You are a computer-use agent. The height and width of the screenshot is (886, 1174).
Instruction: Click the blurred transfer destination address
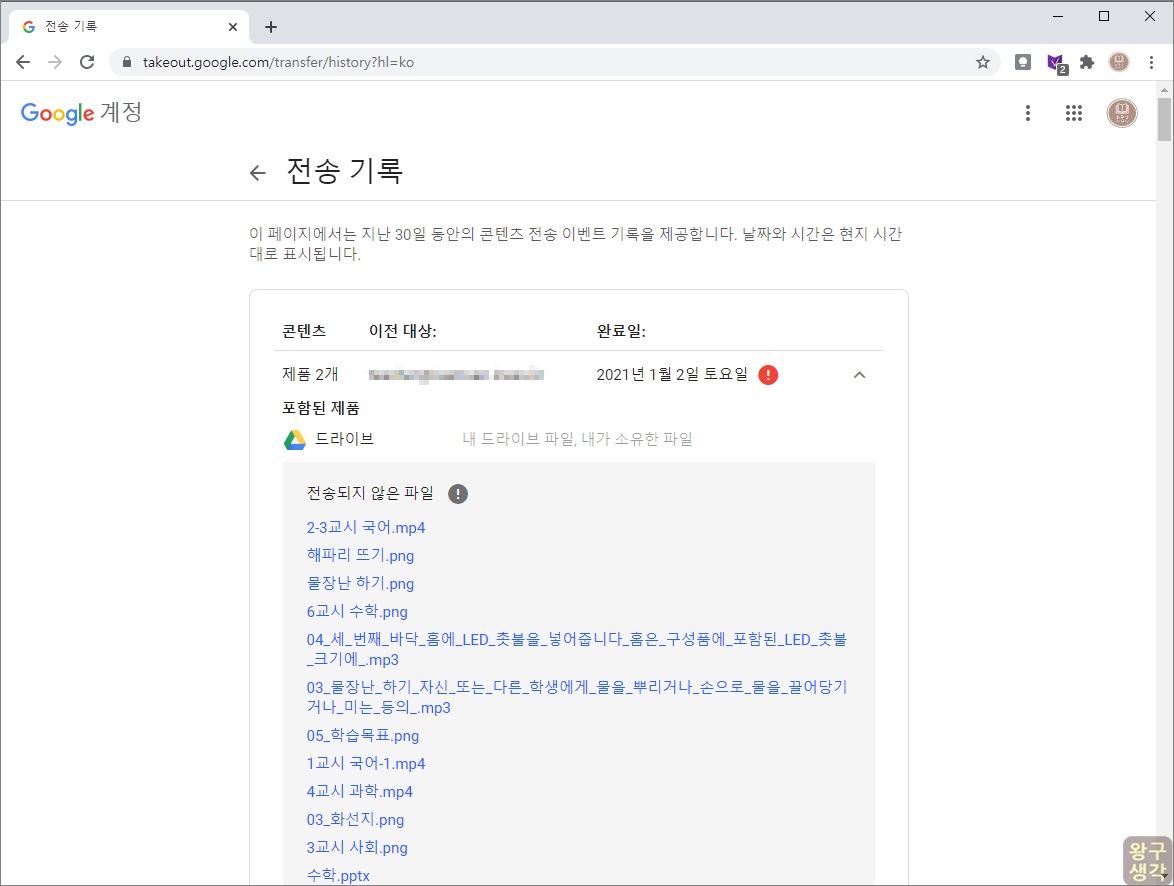(456, 374)
